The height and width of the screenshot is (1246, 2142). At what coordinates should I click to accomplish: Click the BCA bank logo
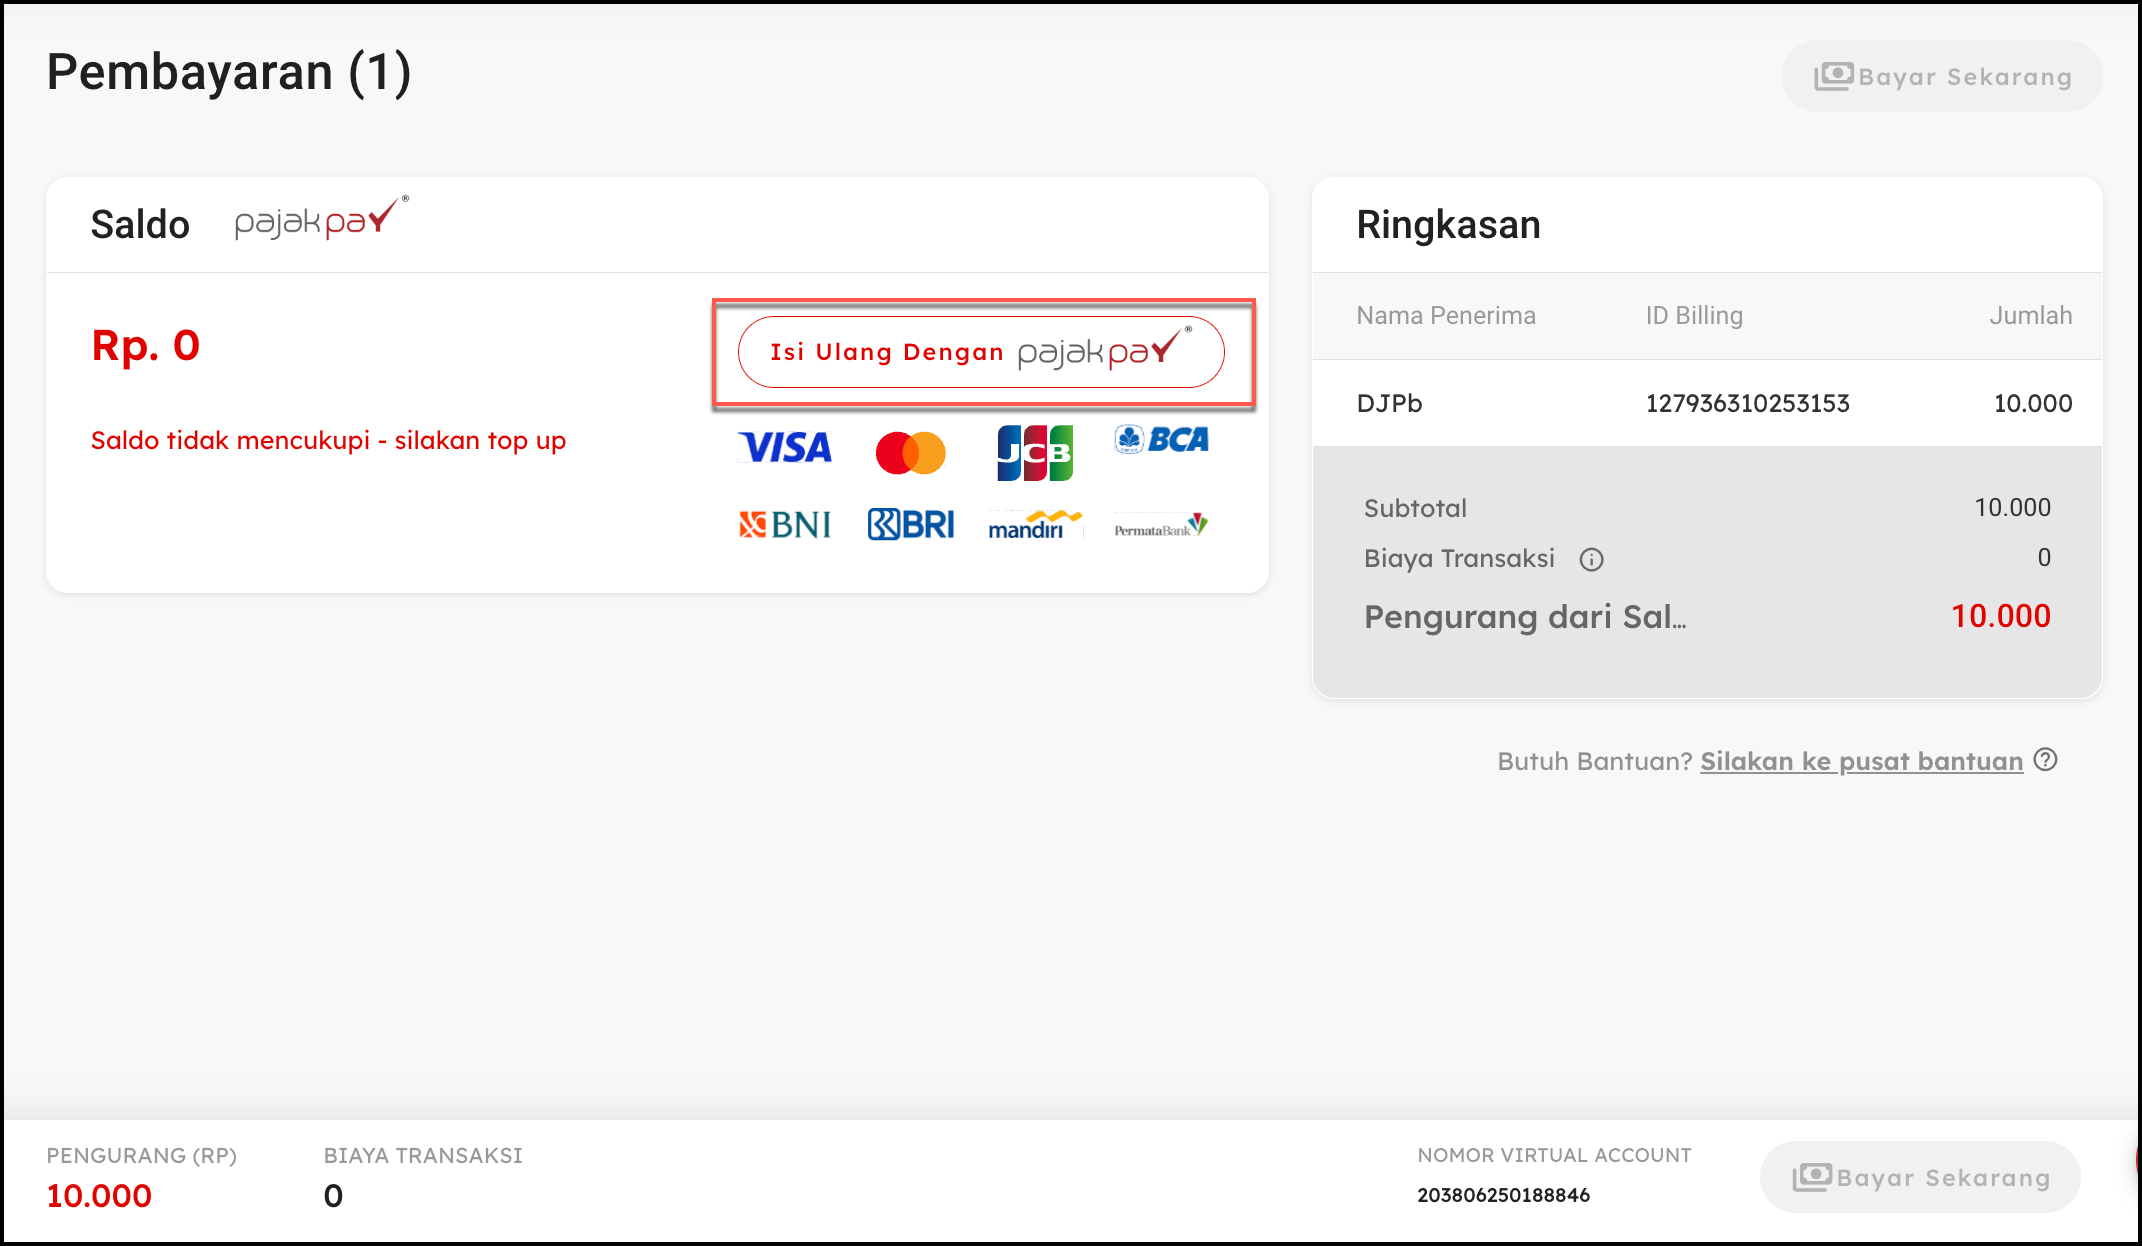tap(1161, 439)
